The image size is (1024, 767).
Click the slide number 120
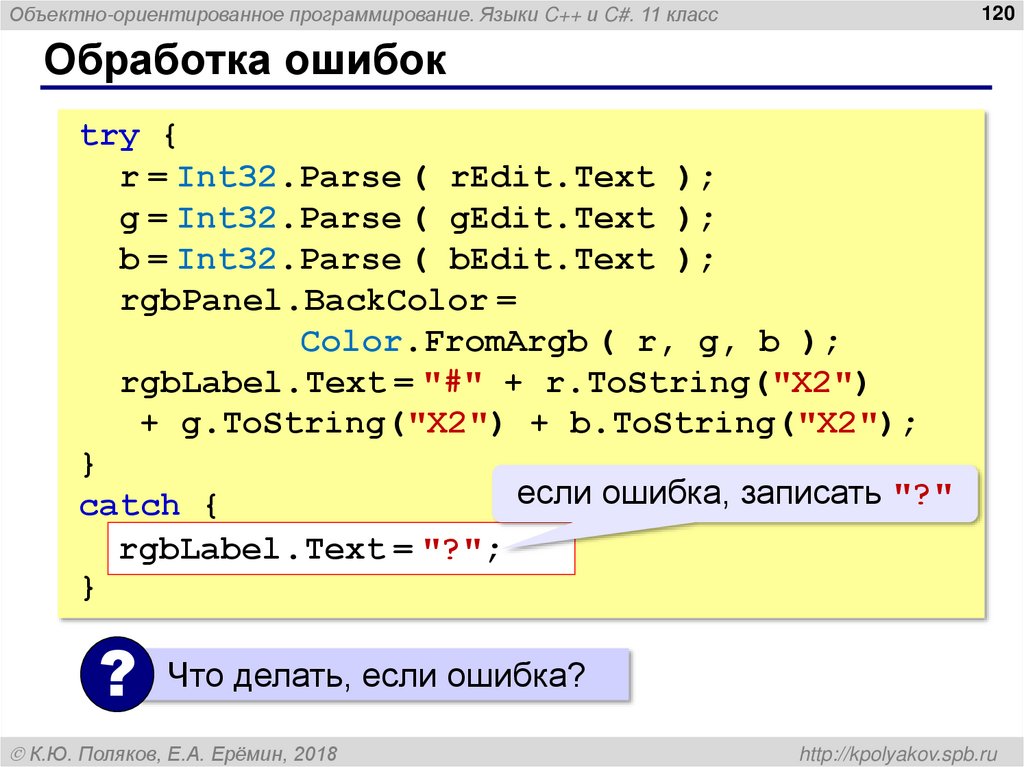coord(997,13)
